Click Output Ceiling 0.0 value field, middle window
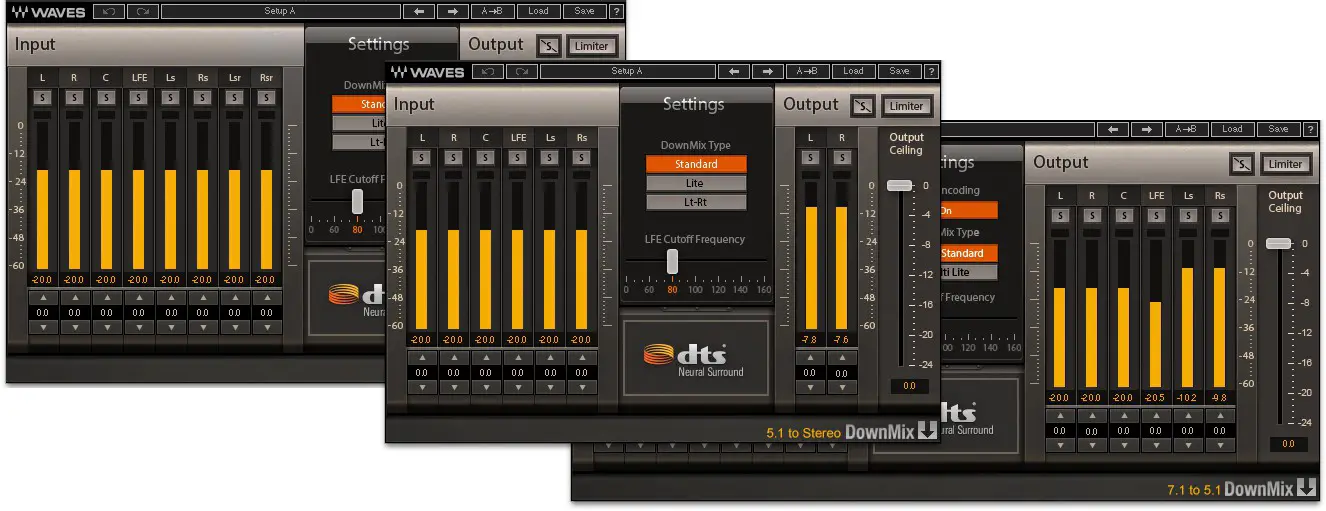 click(908, 386)
